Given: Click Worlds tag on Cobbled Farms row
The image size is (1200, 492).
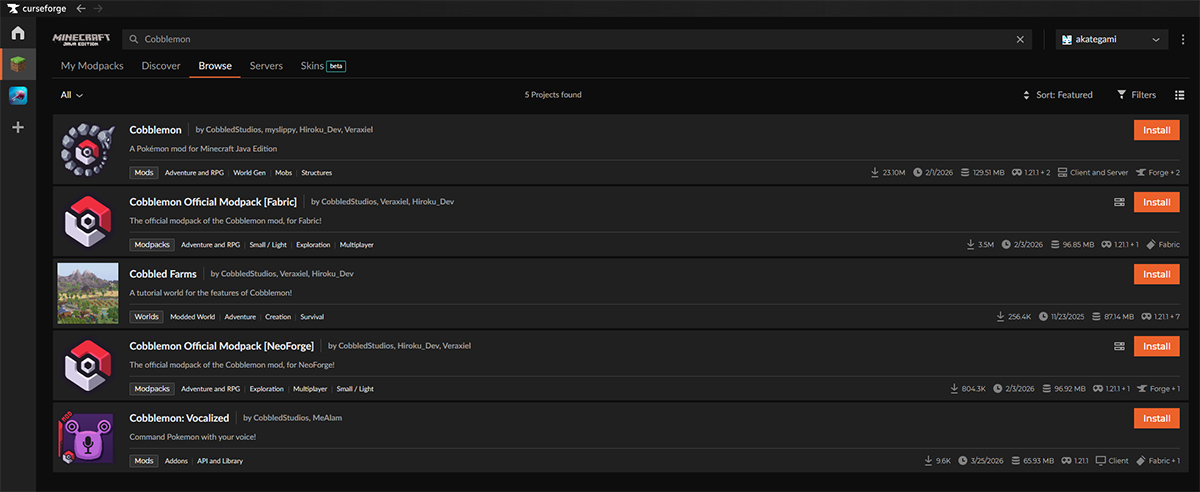Looking at the screenshot, I should [145, 317].
